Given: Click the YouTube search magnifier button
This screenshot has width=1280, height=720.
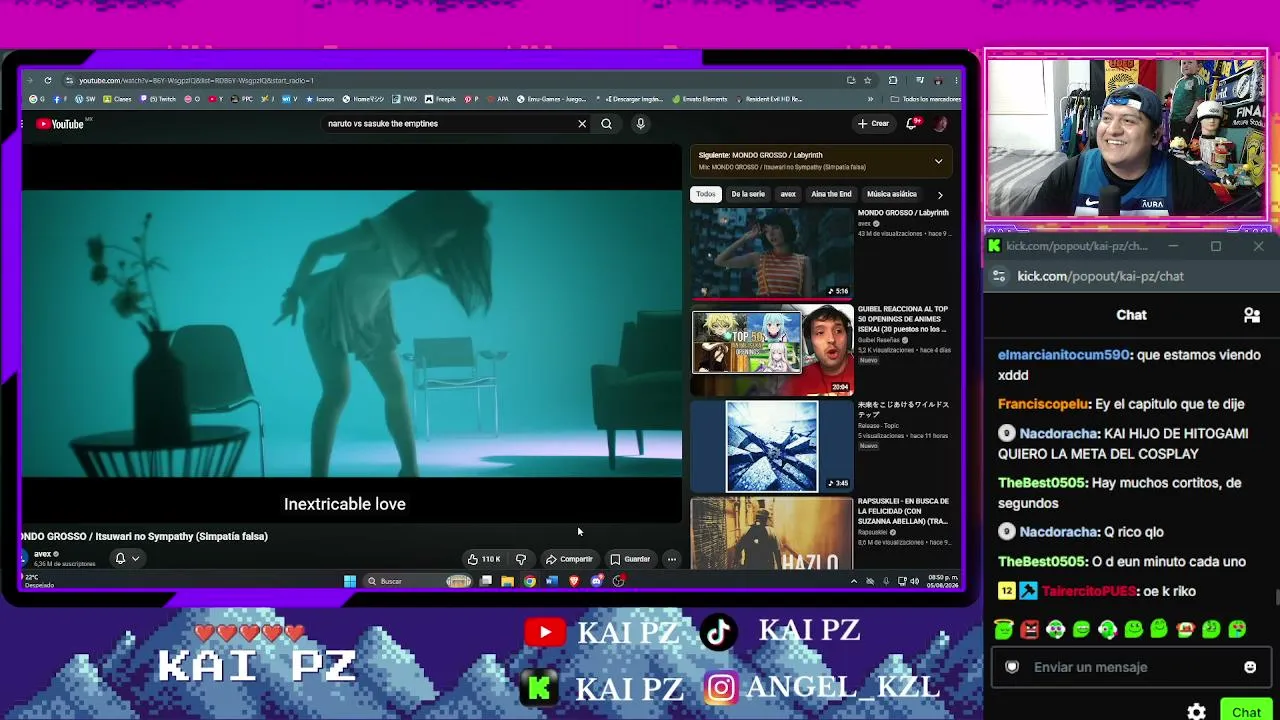Looking at the screenshot, I should click(x=606, y=124).
